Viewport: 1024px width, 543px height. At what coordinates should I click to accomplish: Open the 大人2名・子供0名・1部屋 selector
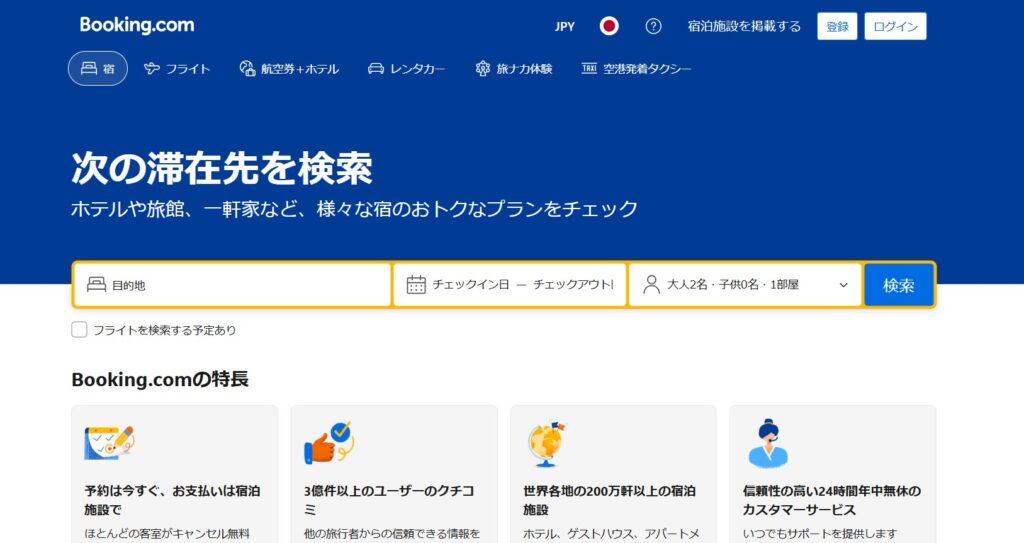745,284
